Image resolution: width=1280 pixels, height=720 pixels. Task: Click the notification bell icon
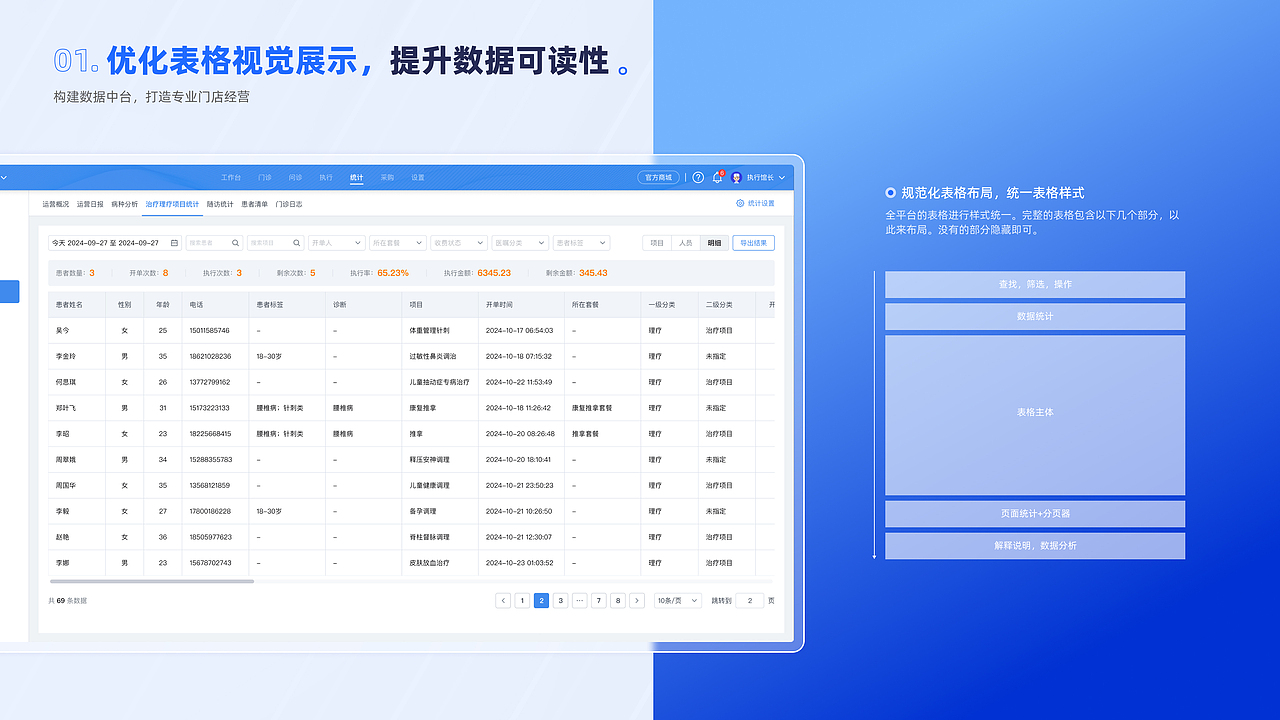[x=717, y=177]
